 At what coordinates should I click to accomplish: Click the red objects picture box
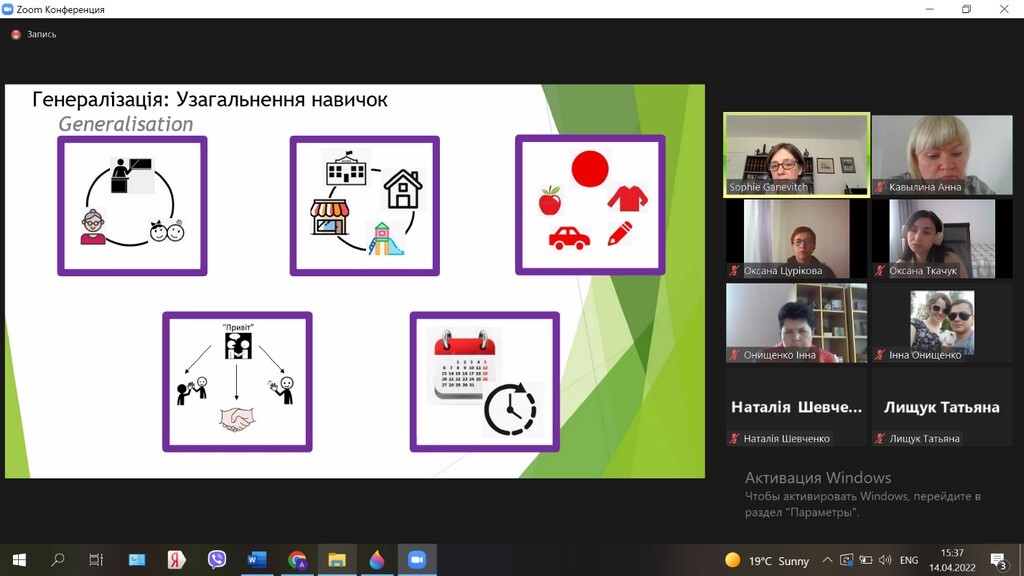[590, 205]
